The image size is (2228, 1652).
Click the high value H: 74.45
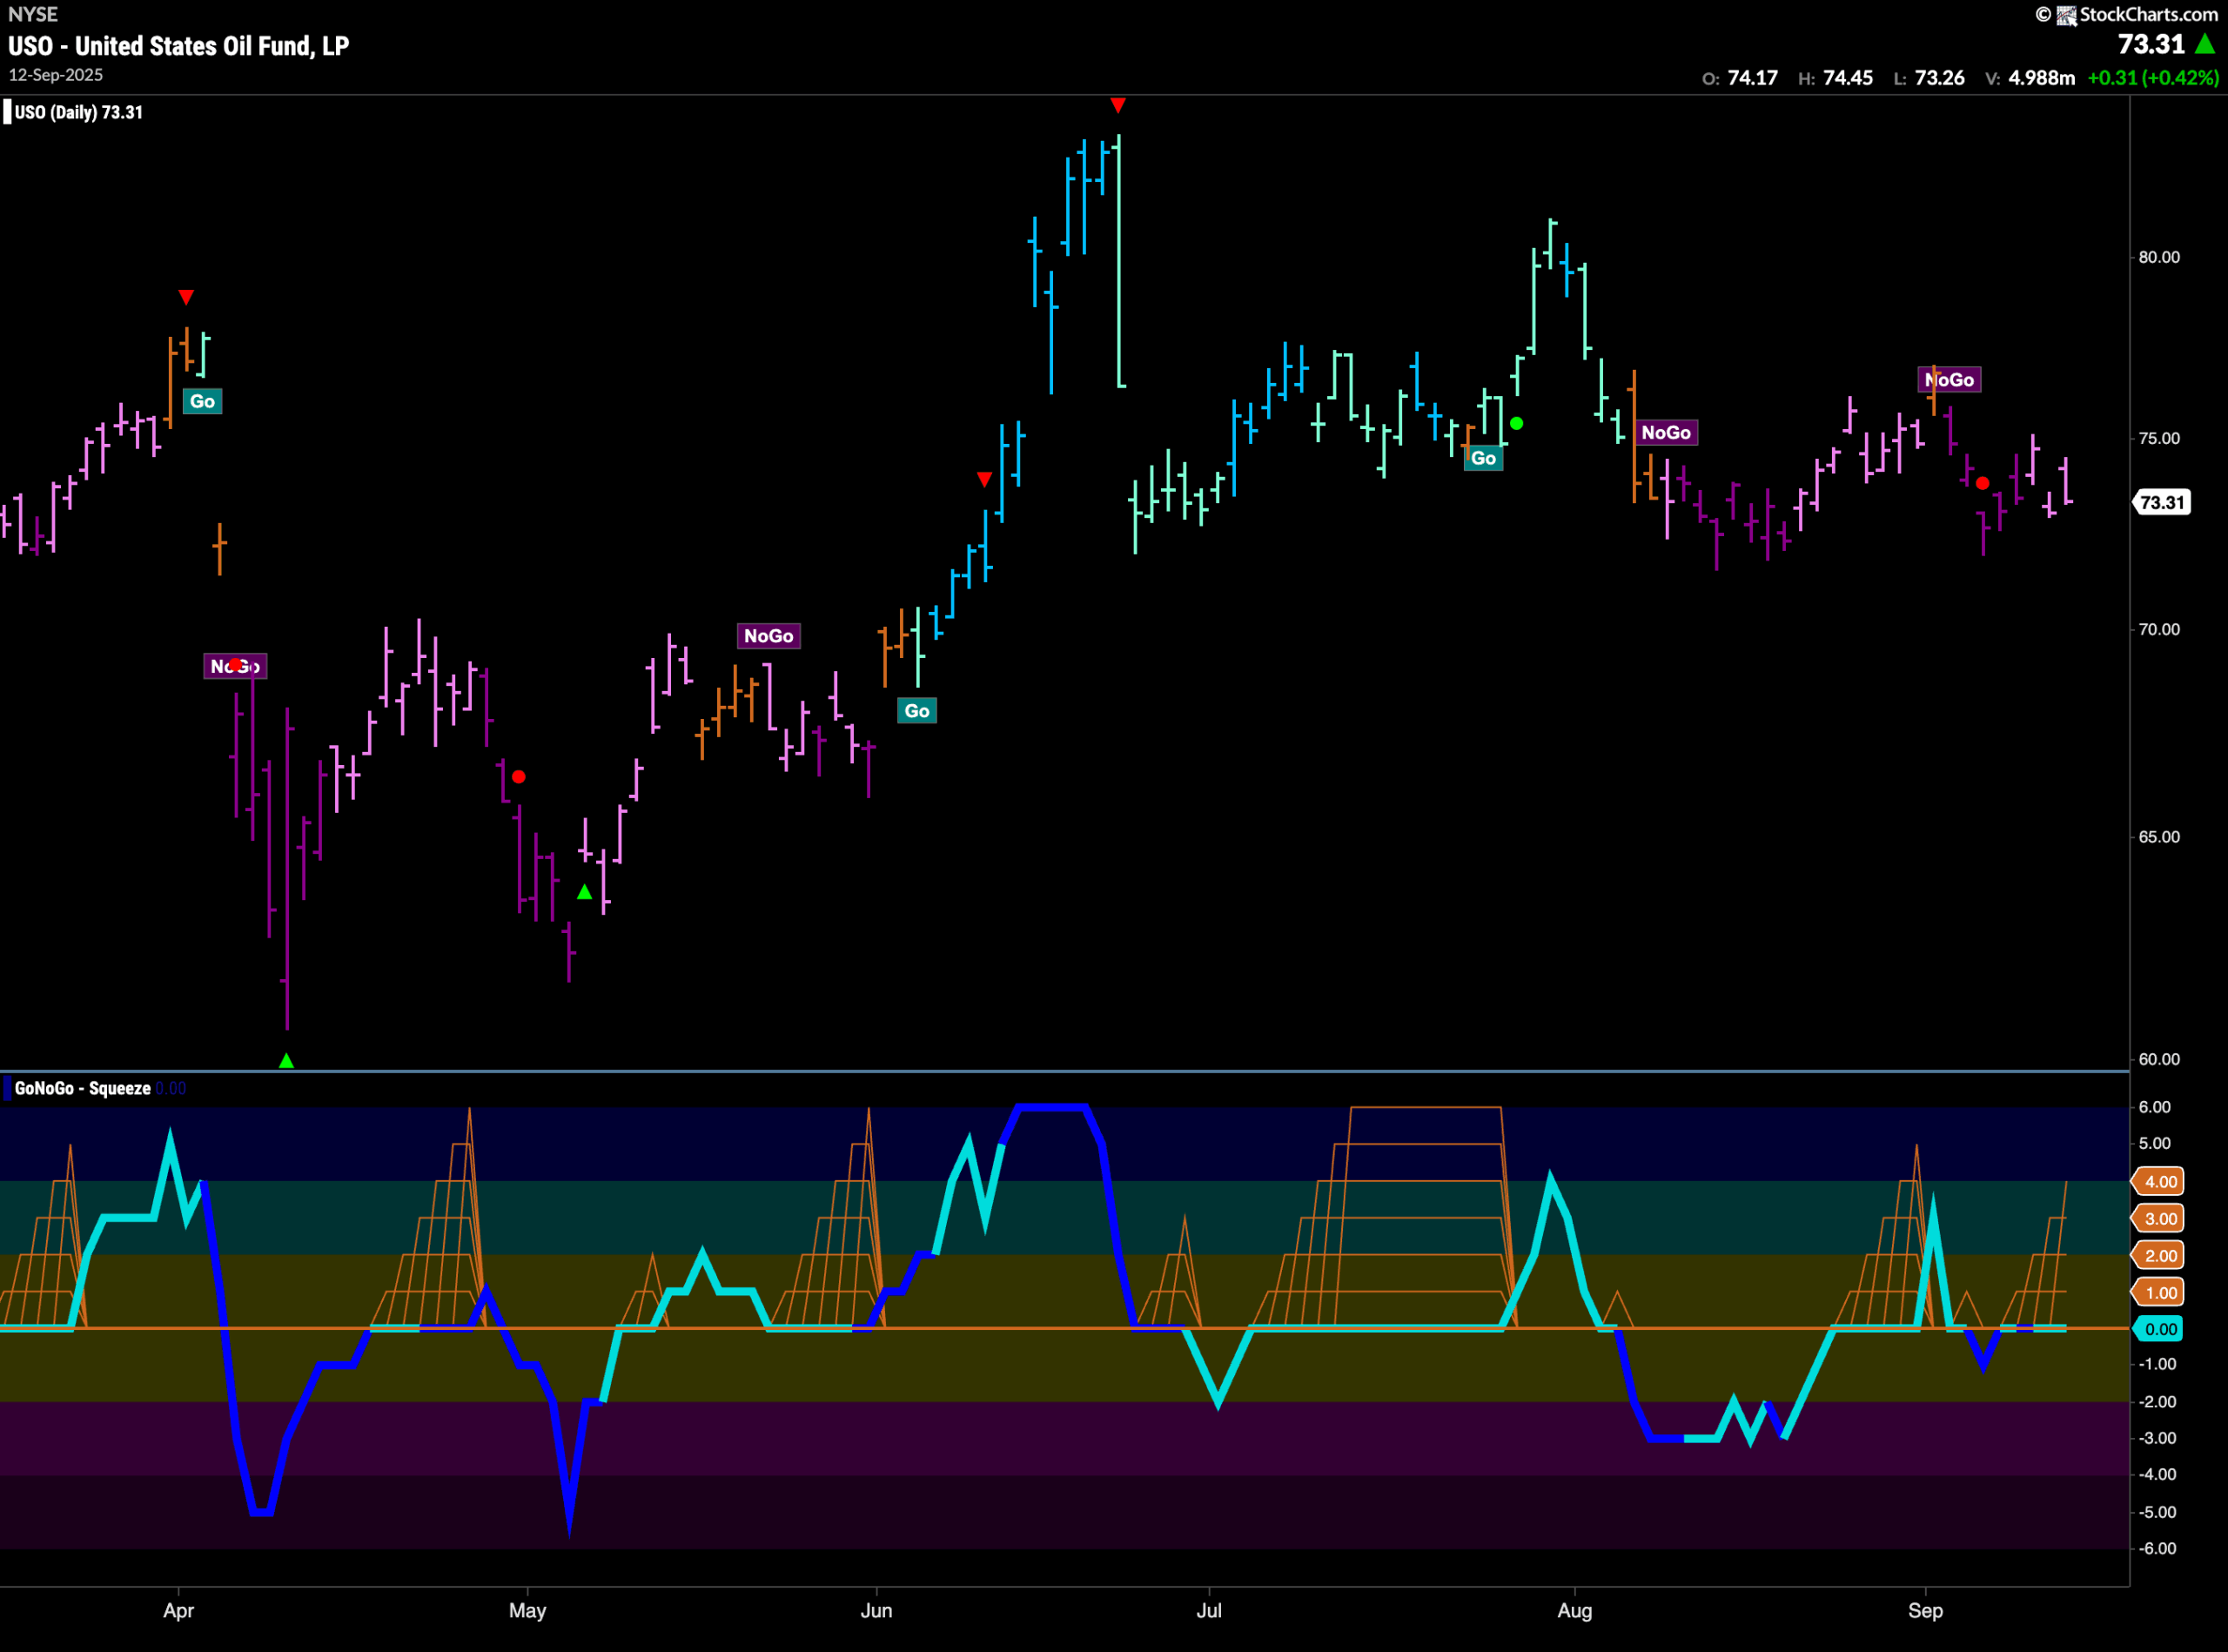click(1835, 78)
